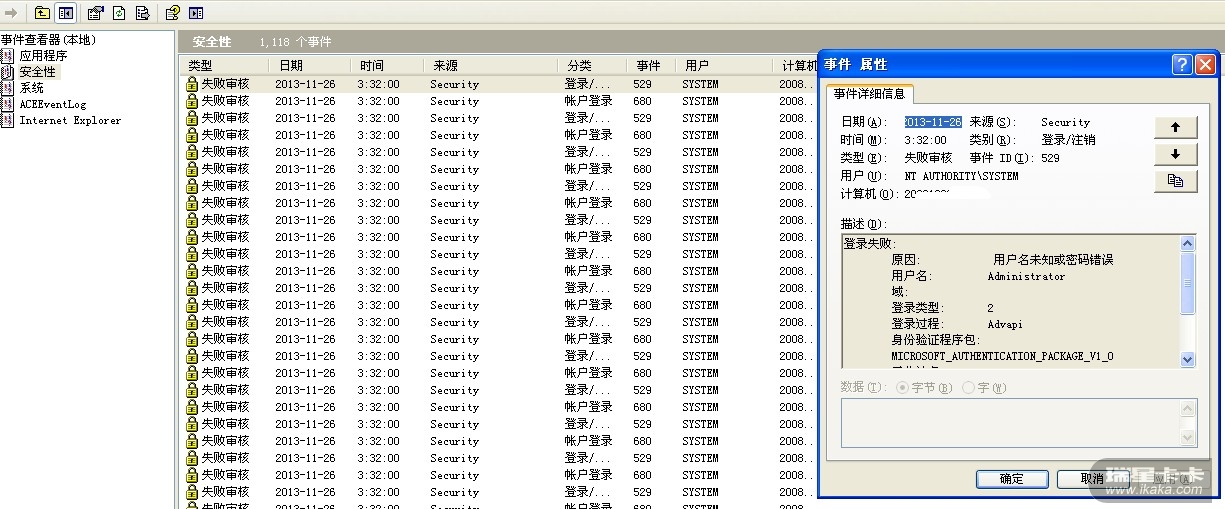Click the empty 数据 data box
Viewport: 1225px width, 509px height.
click(1018, 422)
